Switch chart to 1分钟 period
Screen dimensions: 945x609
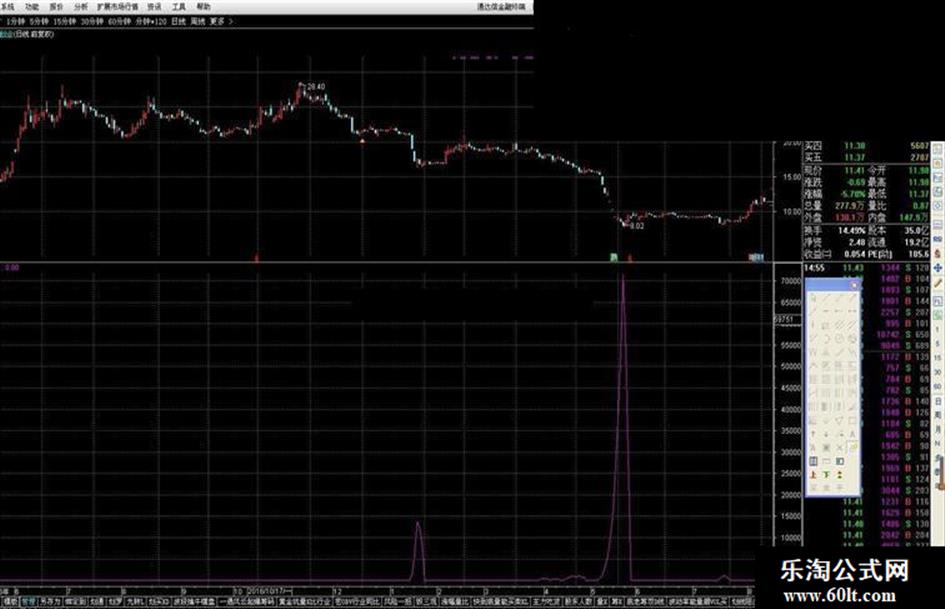[16, 21]
